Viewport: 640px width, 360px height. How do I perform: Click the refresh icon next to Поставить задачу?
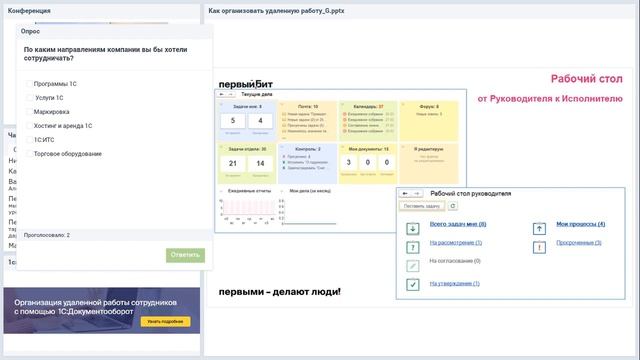pyautogui.click(x=453, y=206)
